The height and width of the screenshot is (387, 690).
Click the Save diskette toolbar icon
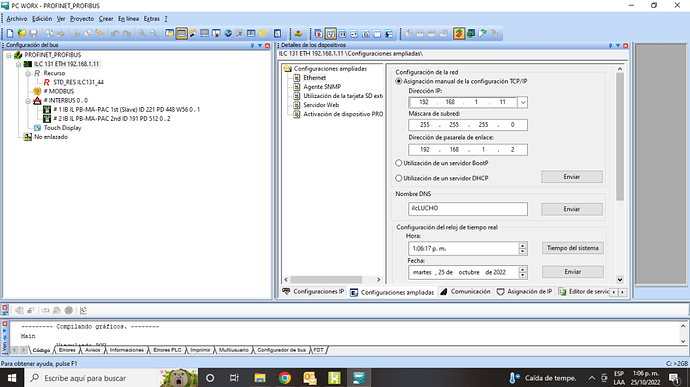tap(33, 33)
